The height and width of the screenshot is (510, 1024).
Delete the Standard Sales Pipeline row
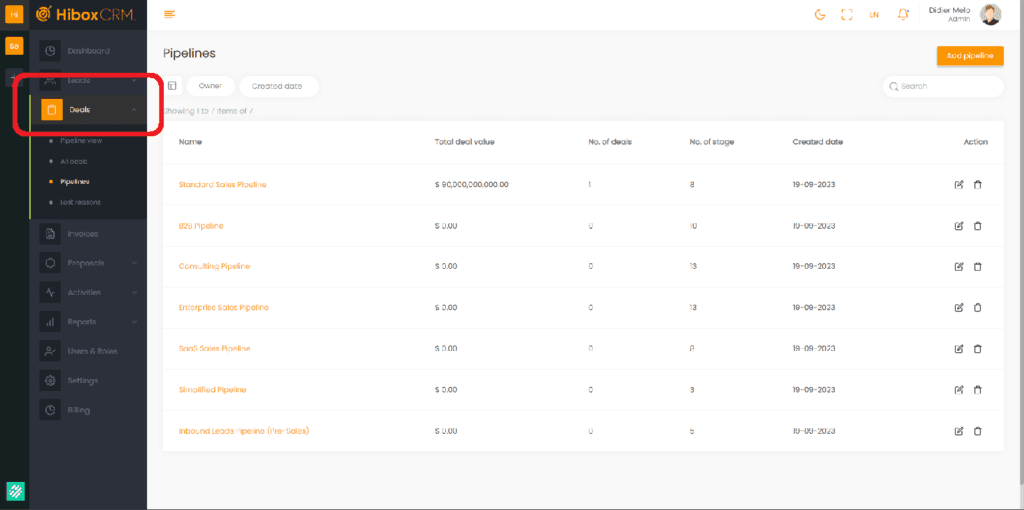pos(978,185)
